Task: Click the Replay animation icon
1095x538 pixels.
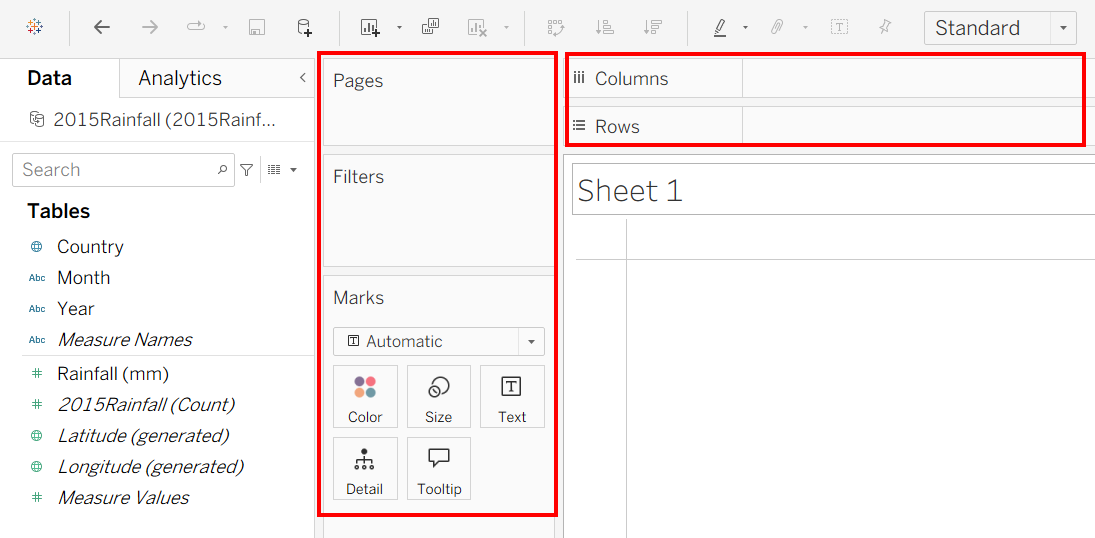Action: pos(196,28)
